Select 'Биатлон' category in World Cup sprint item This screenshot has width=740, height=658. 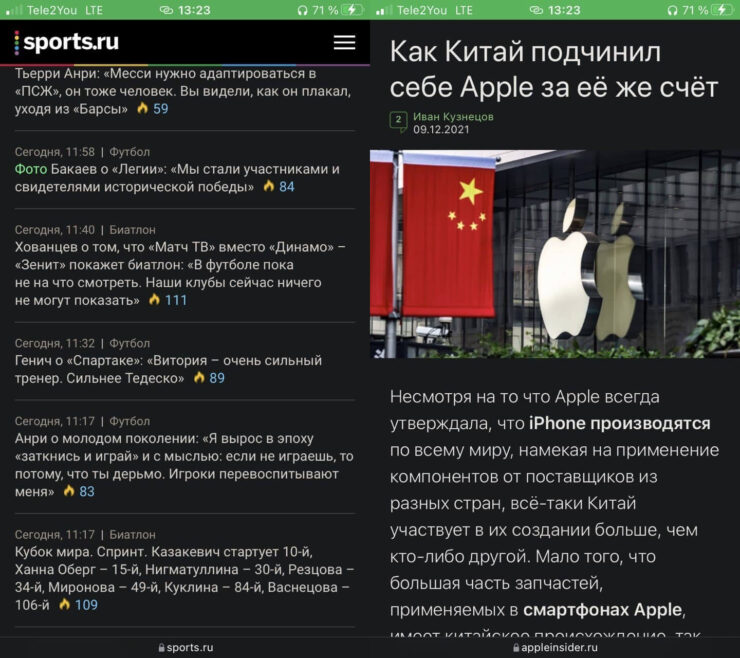click(x=133, y=534)
